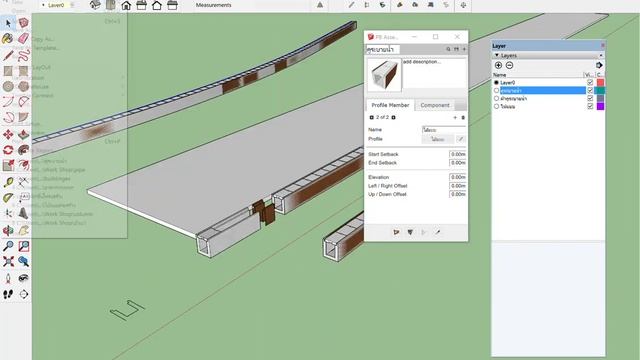Activate the Pan hand tool
Image resolution: width=640 pixels, height=360 pixels.
coord(24,230)
